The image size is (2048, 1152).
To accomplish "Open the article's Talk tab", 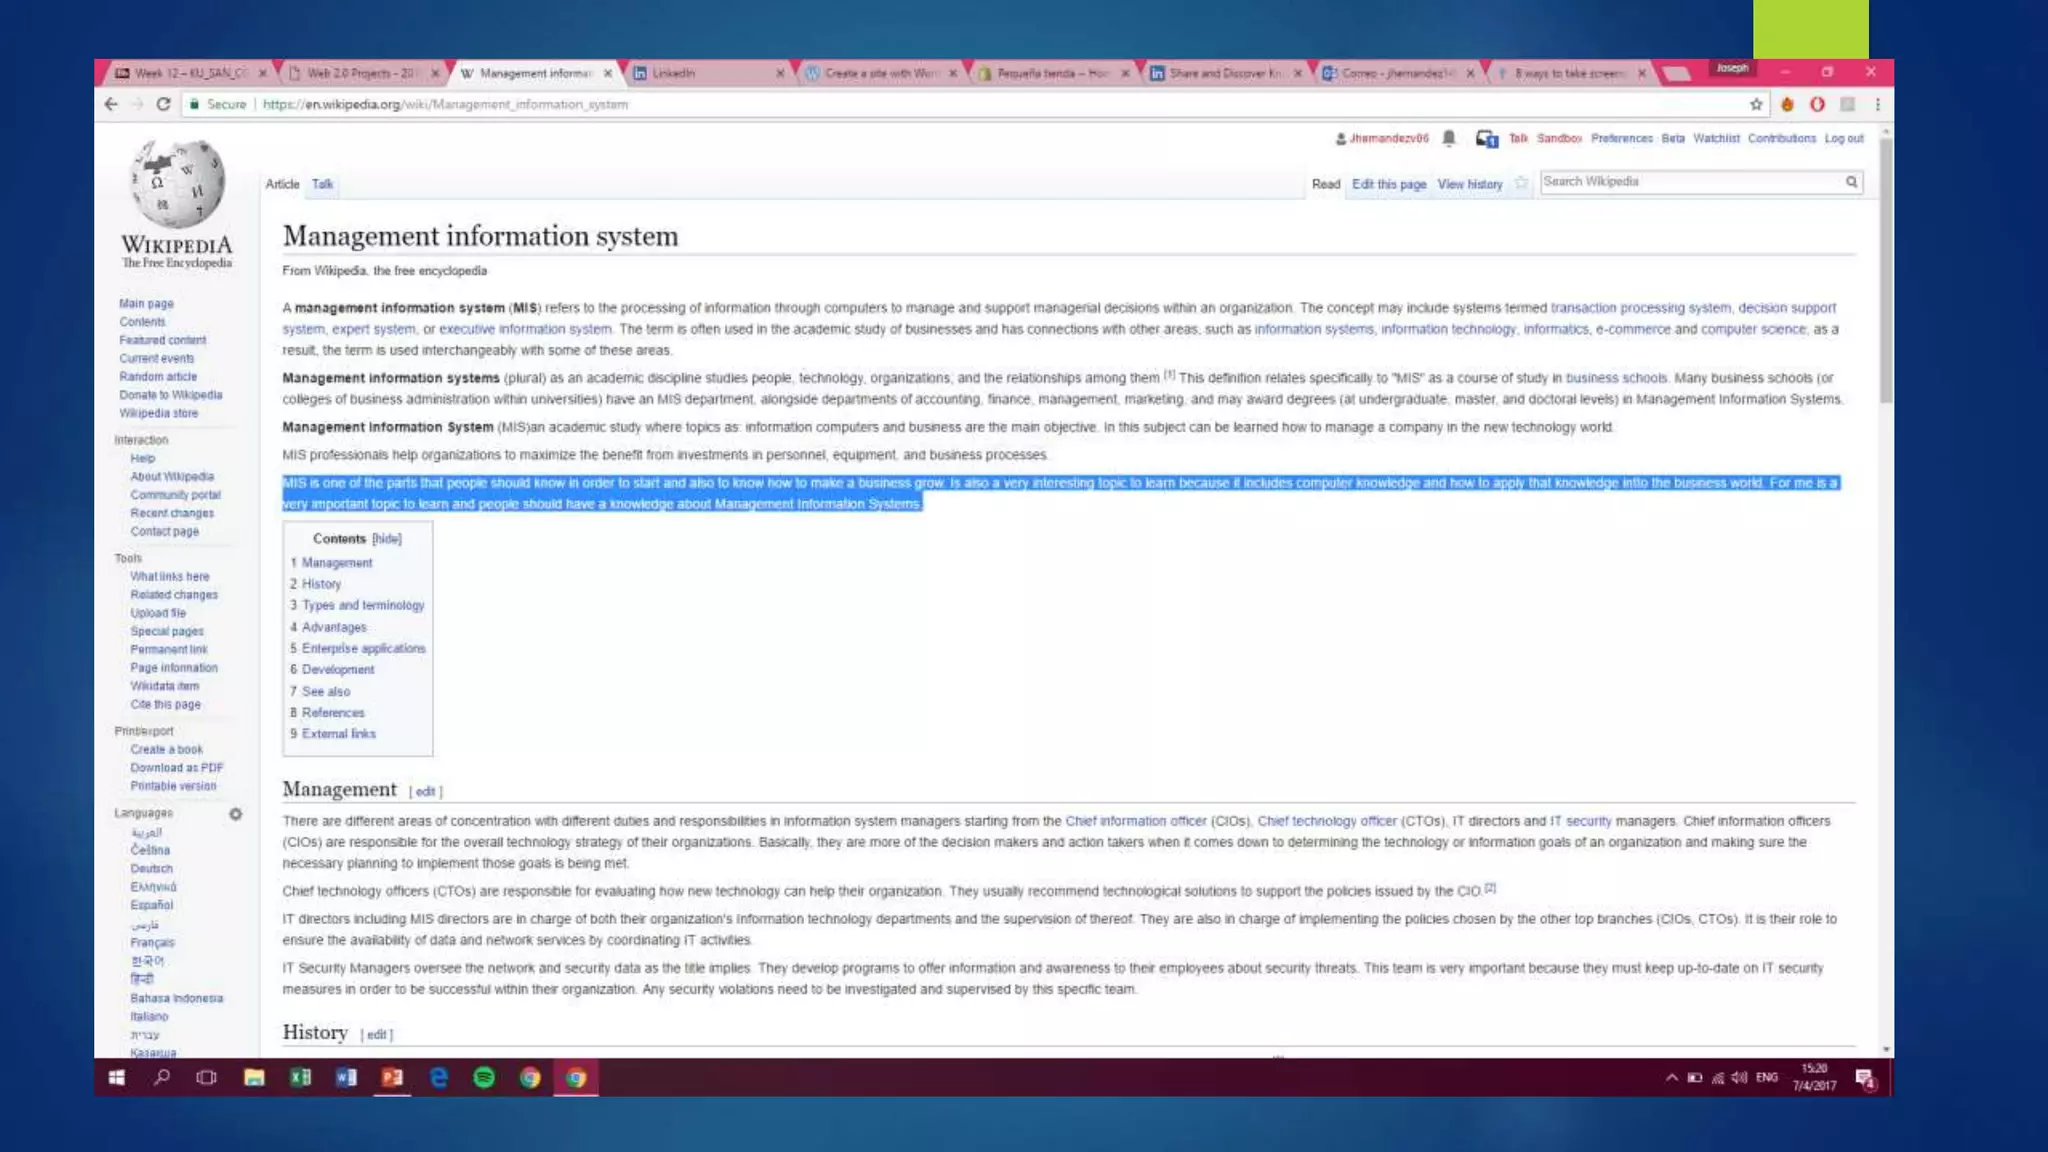I will pyautogui.click(x=322, y=184).
